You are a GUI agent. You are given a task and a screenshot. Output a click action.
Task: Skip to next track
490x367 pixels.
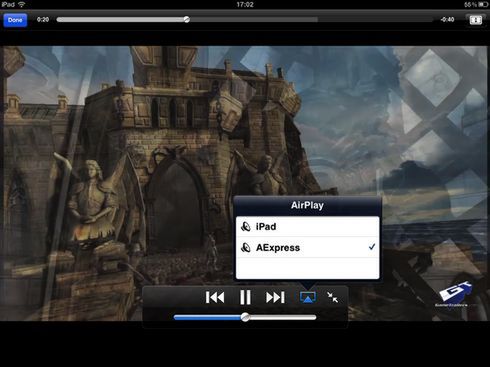(x=275, y=297)
